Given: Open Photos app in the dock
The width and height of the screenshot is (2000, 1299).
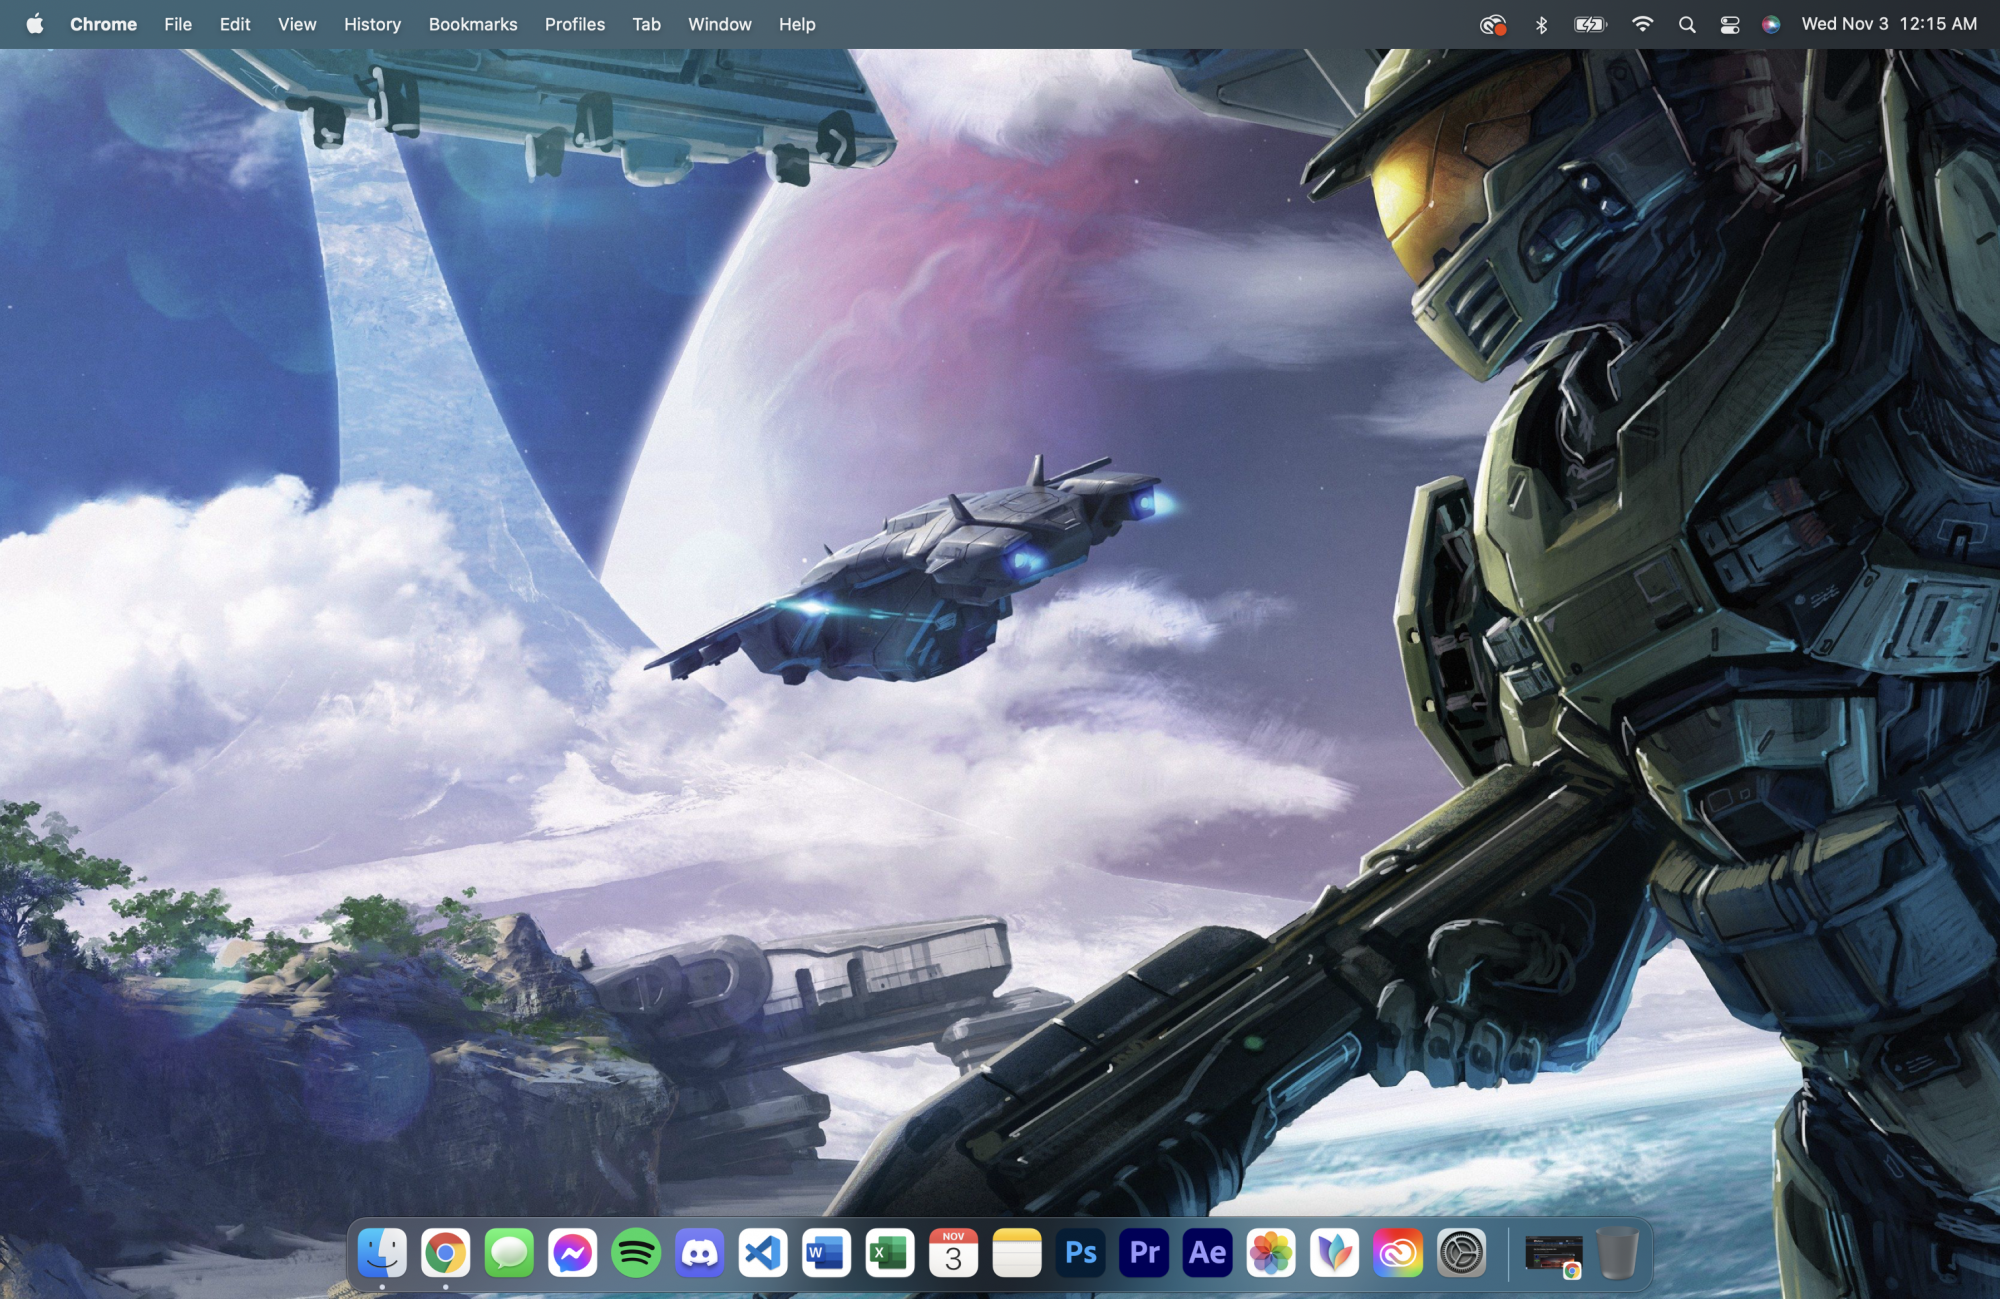Looking at the screenshot, I should (1271, 1252).
